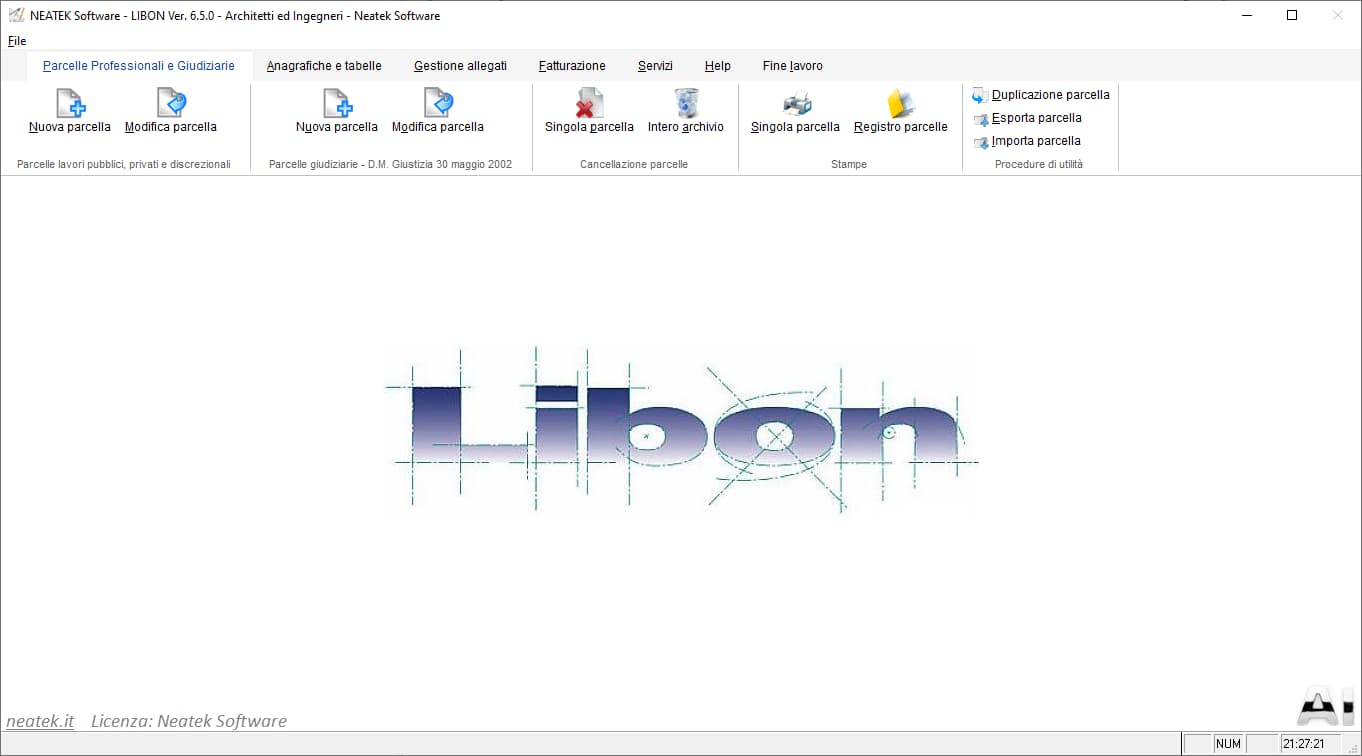Open the Gestione allegati tab
This screenshot has width=1362, height=756.
click(x=460, y=66)
